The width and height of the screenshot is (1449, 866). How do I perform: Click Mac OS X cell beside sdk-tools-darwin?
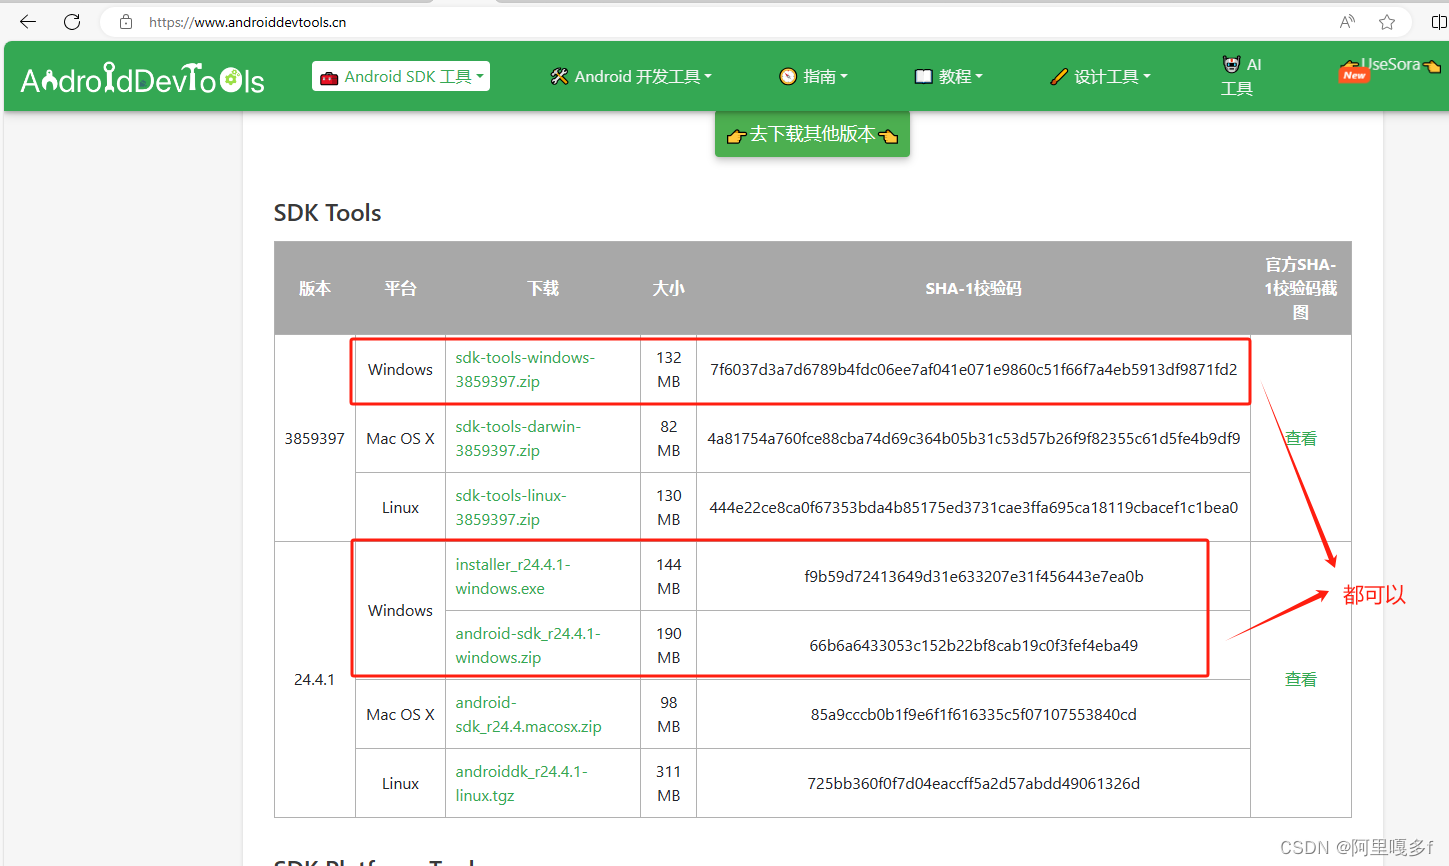click(x=400, y=438)
